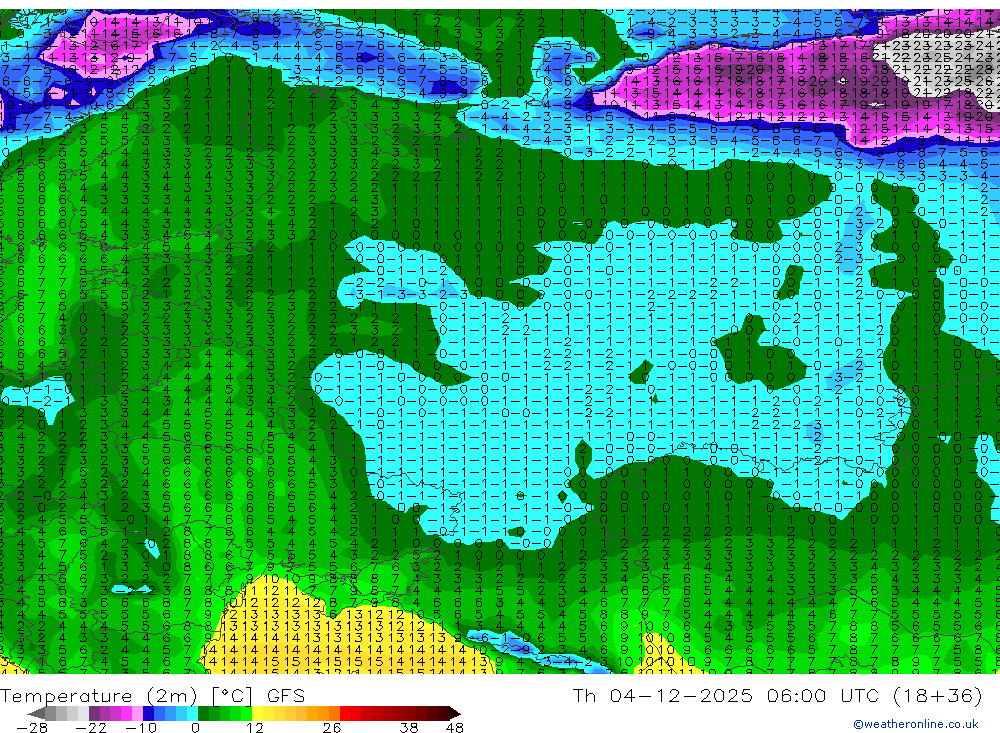The image size is (1000, 733).
Task: Click the "-10" legend label
Action: pos(141,728)
